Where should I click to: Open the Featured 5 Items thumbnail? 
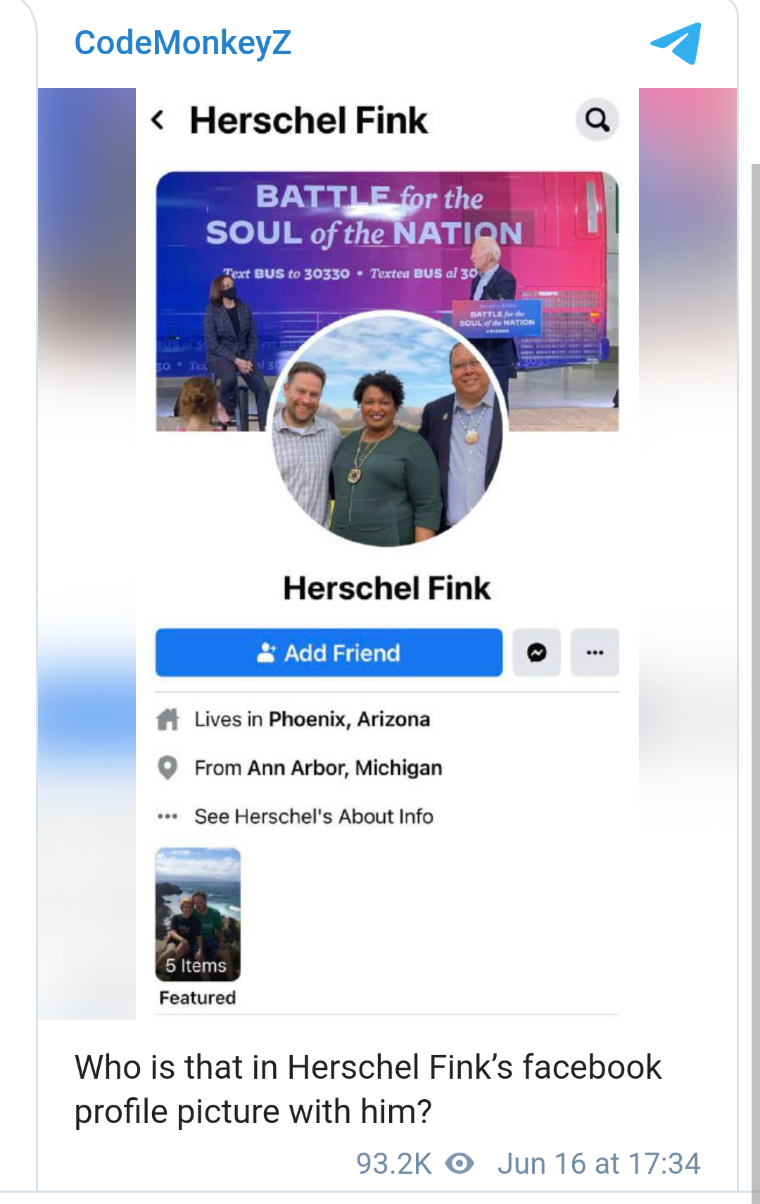[198, 915]
